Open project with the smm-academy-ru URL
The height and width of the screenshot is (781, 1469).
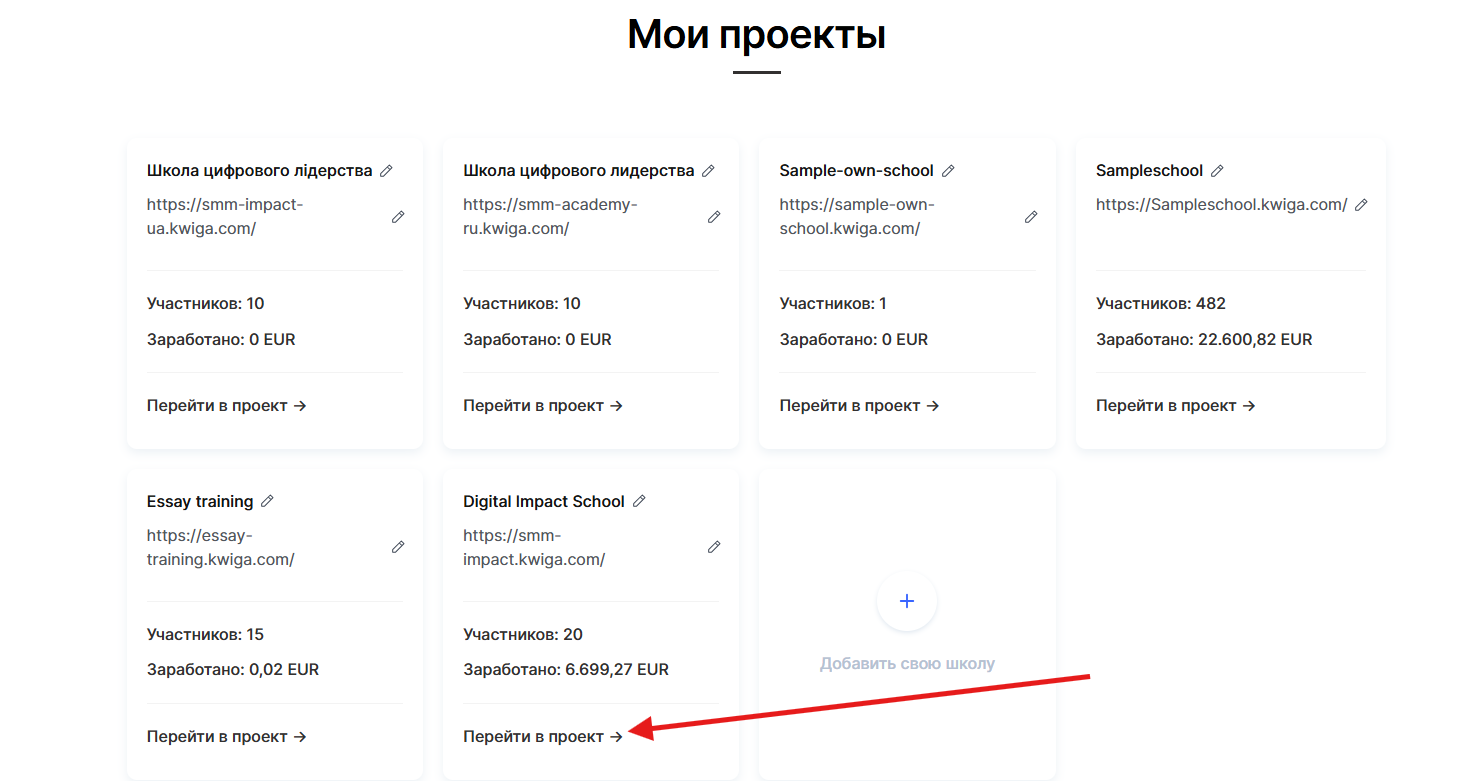point(543,406)
